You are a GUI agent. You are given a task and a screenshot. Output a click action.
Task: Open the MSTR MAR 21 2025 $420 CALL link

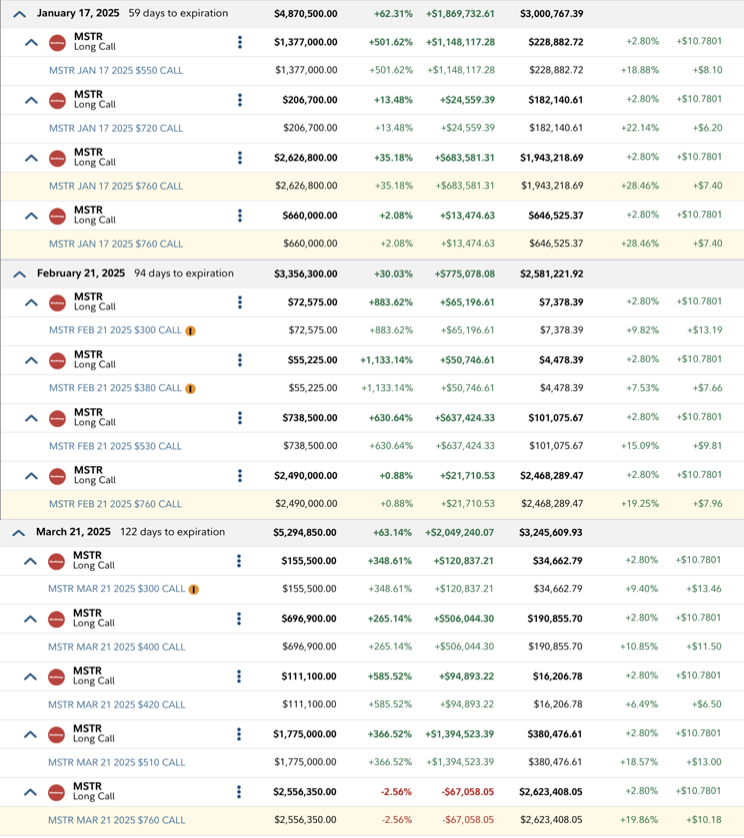[x=117, y=704]
